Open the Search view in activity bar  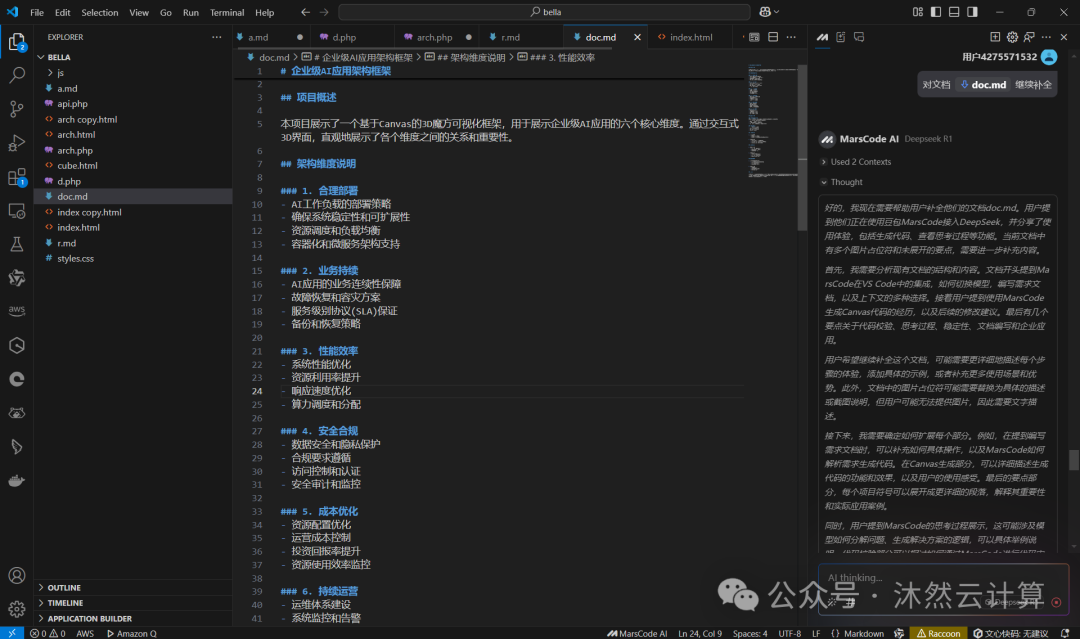[17, 75]
